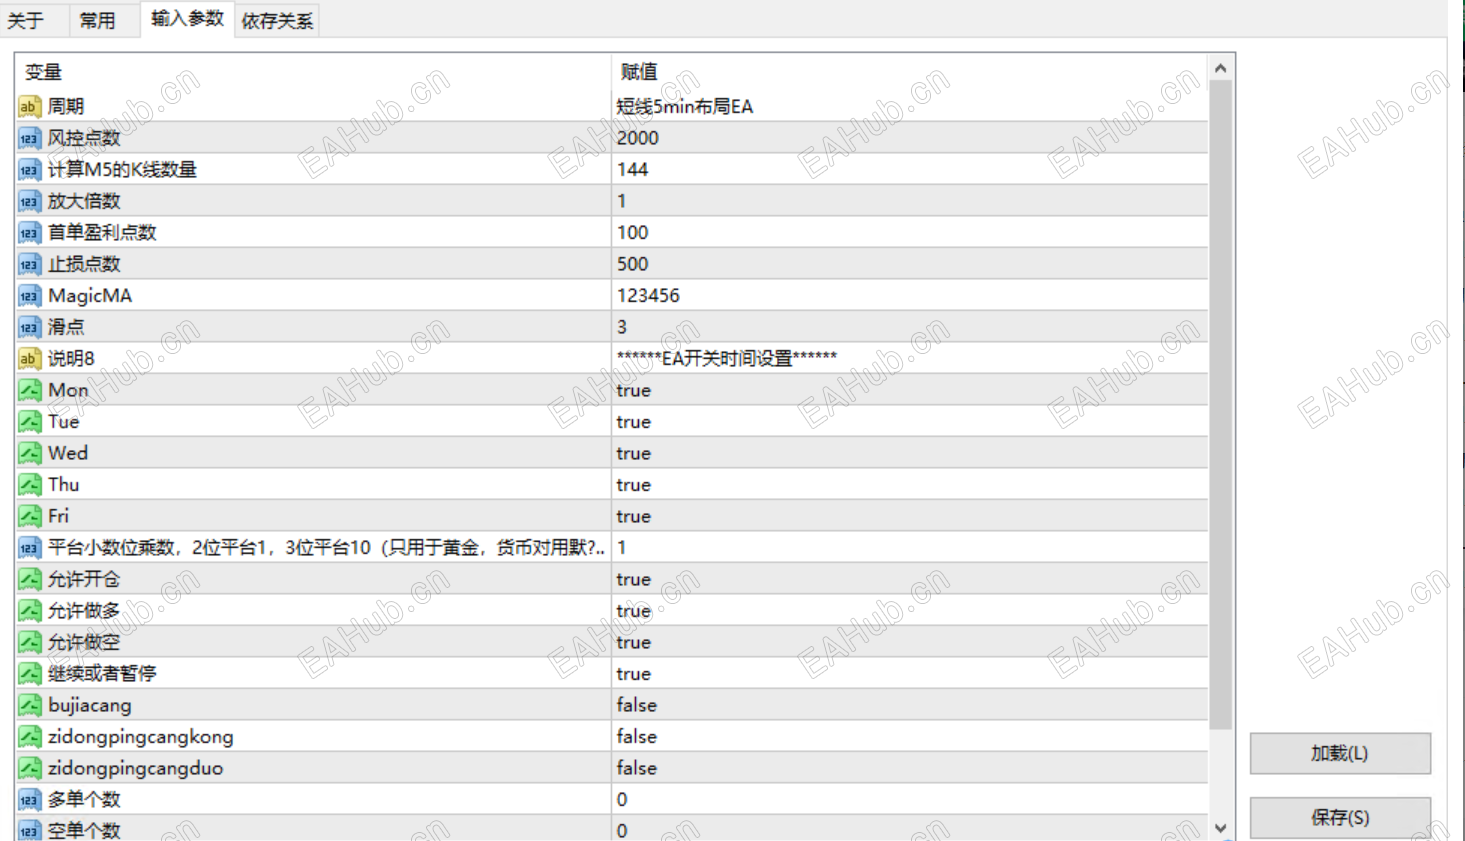The width and height of the screenshot is (1465, 841).
Task: Click the number icon beside 止损点数
Action: pyautogui.click(x=29, y=264)
